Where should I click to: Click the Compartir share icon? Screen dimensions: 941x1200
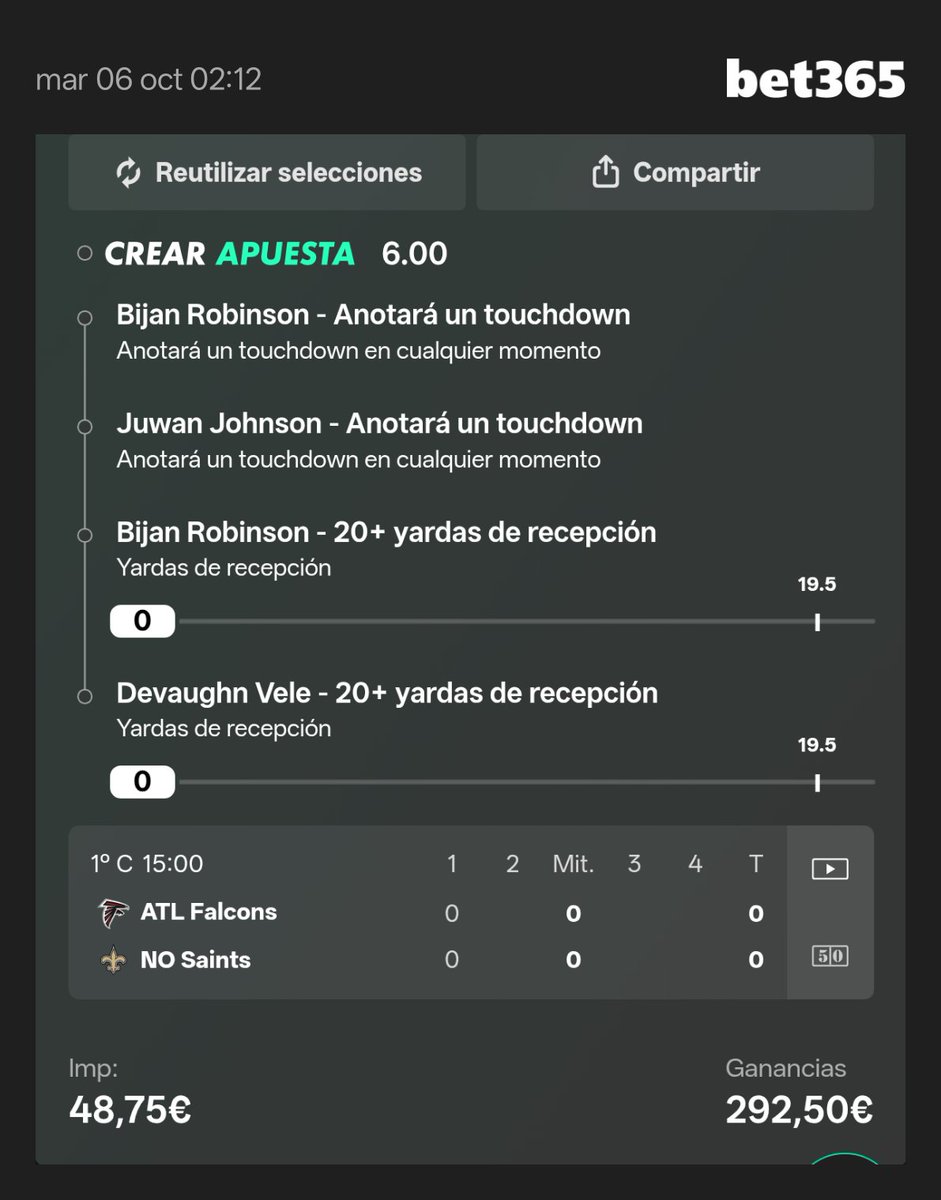click(605, 173)
